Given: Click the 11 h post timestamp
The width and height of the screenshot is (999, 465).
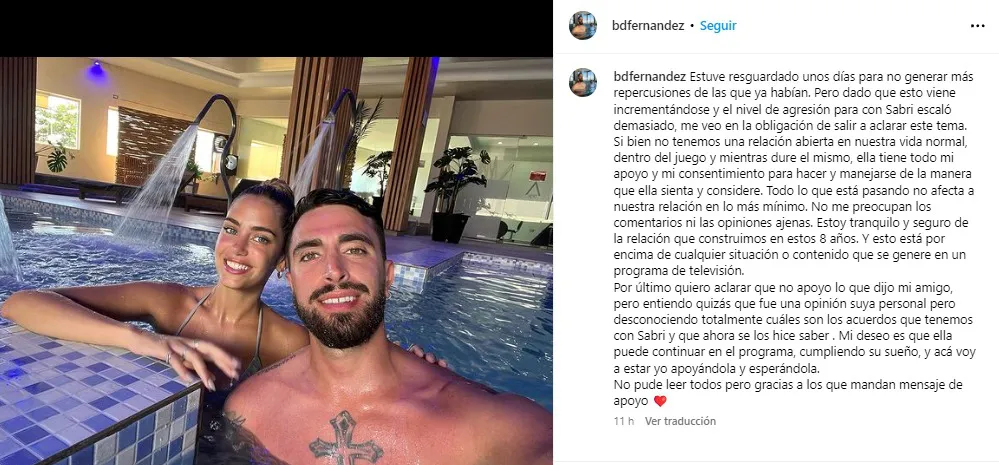Looking at the screenshot, I should pyautogui.click(x=623, y=421).
